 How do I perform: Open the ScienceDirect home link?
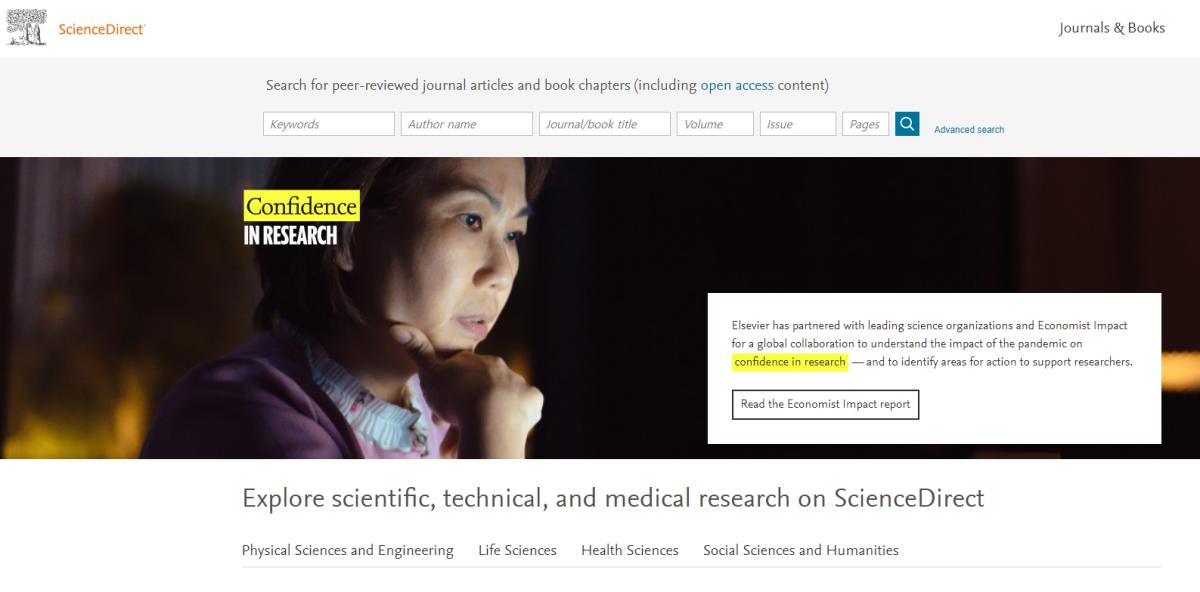coord(102,29)
